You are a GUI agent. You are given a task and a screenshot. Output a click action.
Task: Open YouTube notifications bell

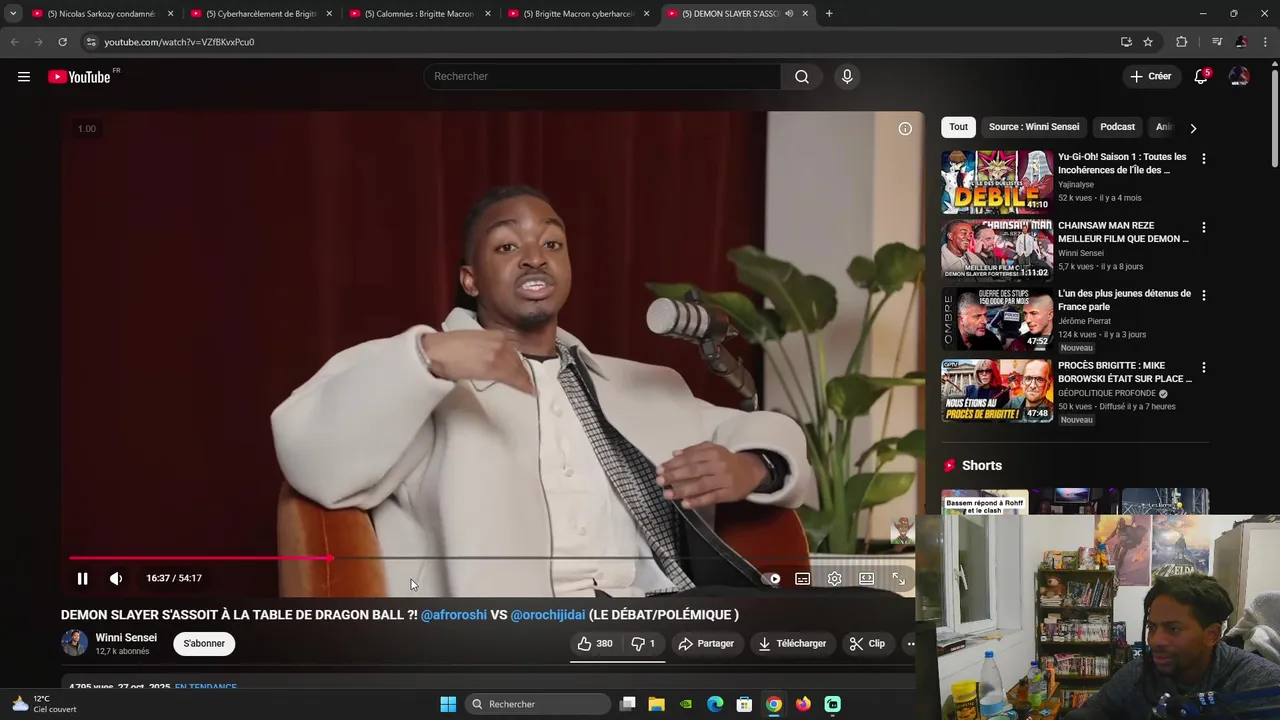click(1201, 77)
